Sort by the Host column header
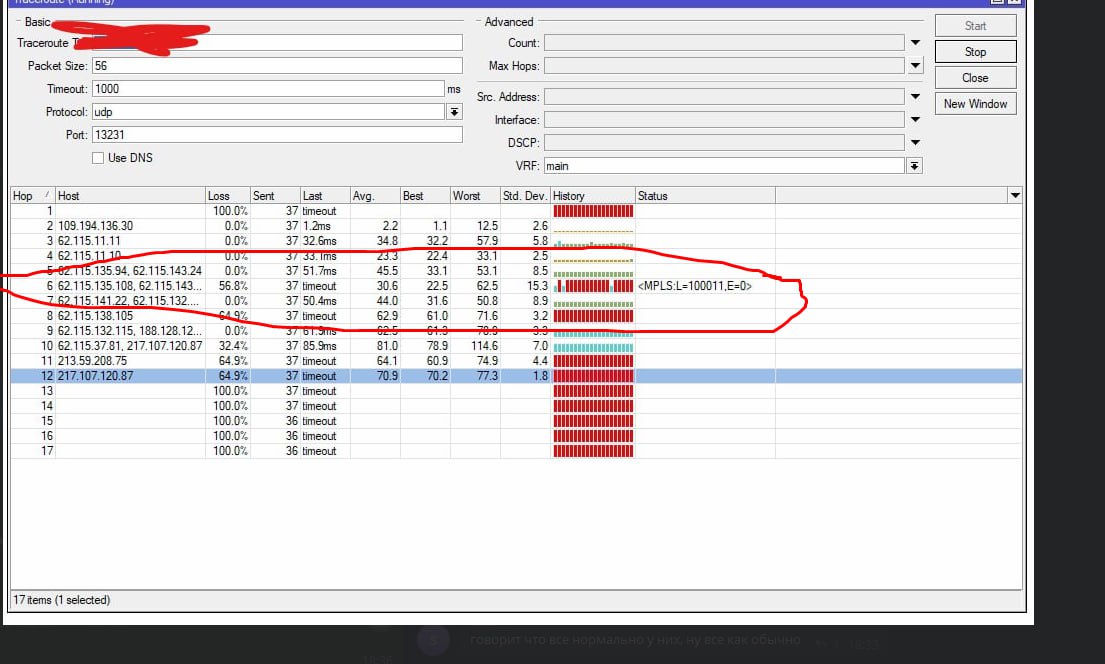1105x664 pixels. [130, 195]
